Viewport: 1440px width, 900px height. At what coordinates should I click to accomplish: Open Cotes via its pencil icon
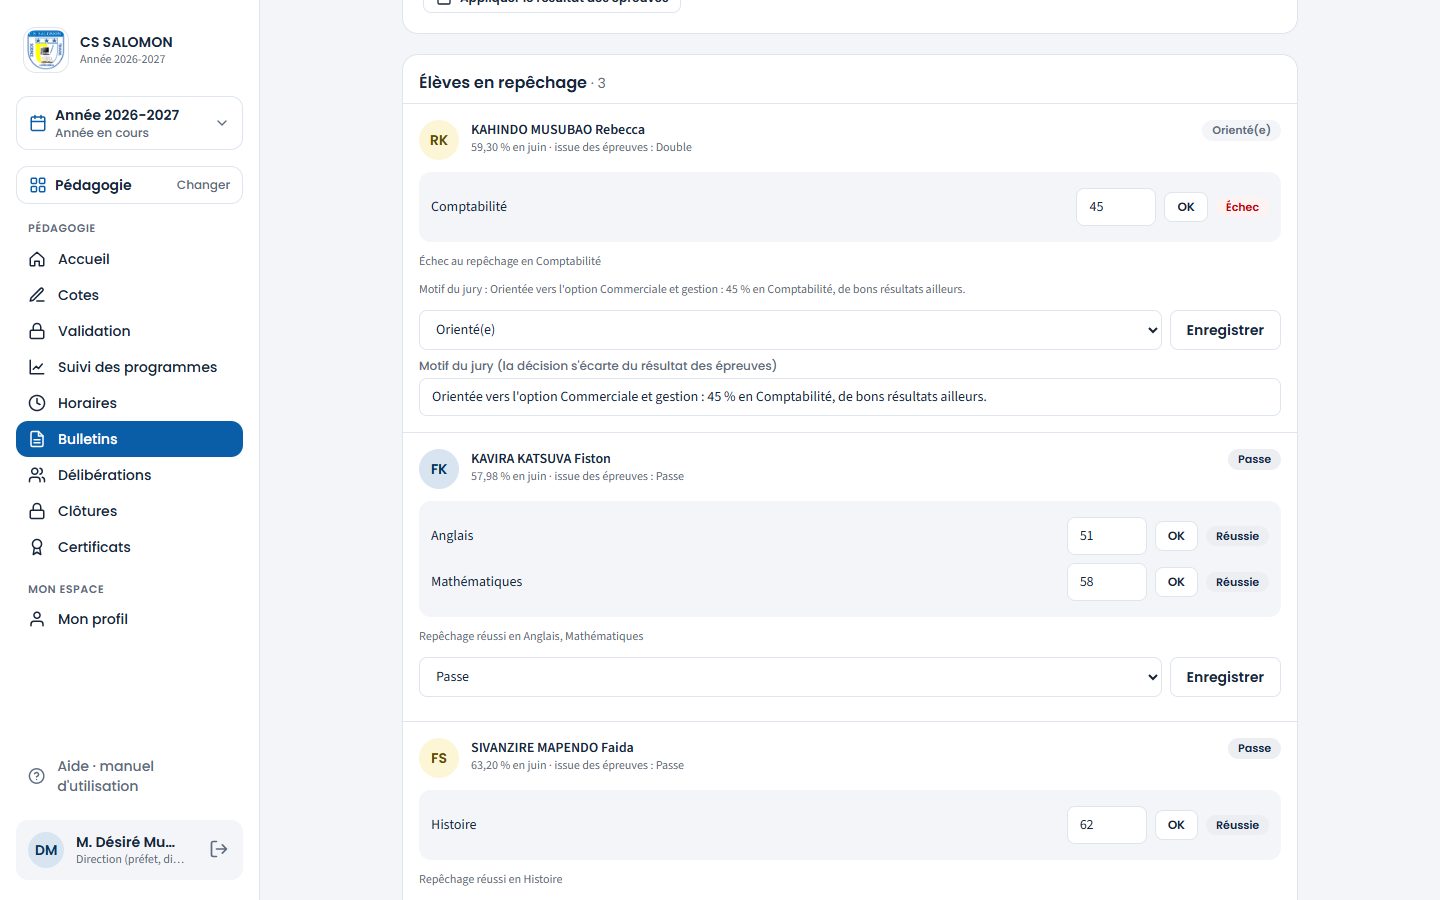[x=37, y=295]
